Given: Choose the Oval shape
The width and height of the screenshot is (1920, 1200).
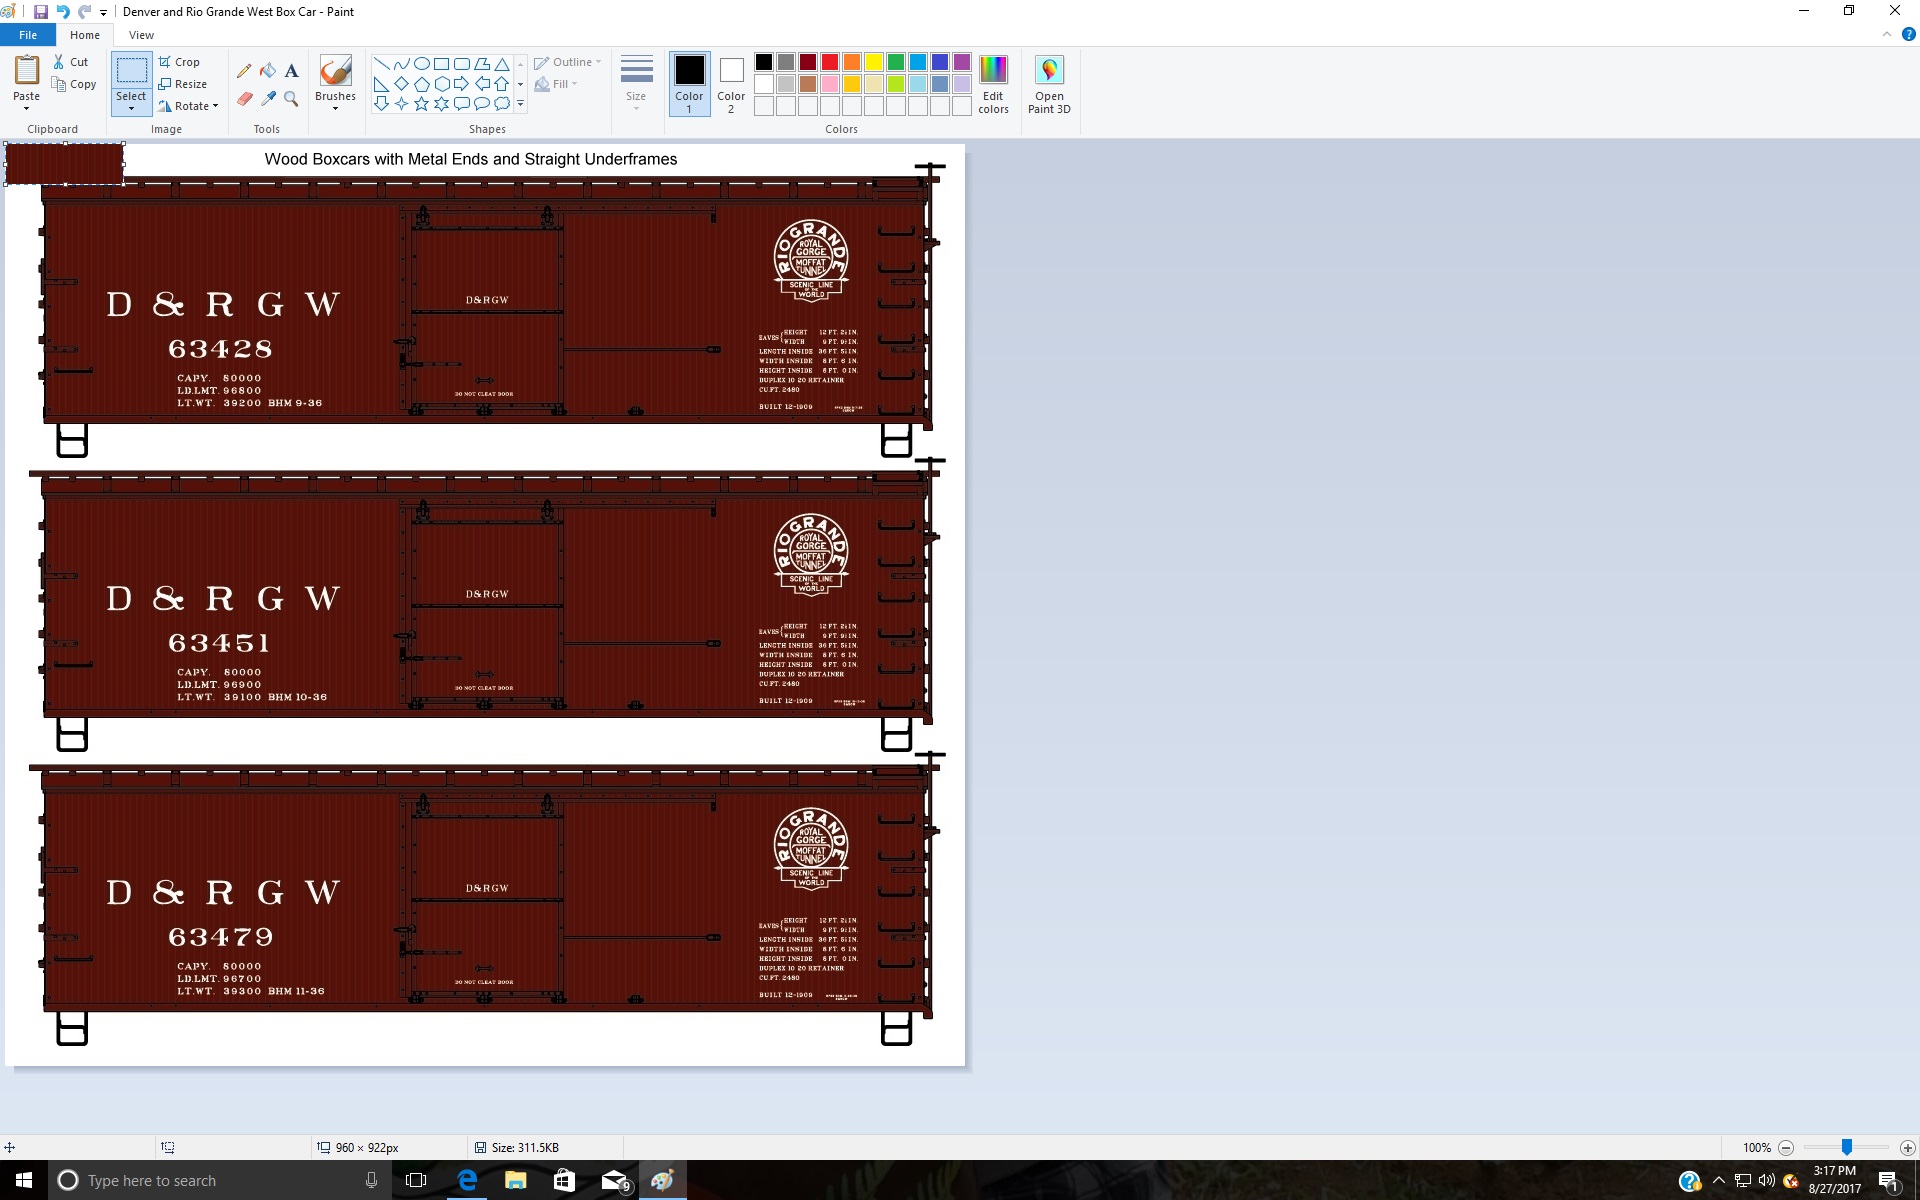Looking at the screenshot, I should click(421, 64).
